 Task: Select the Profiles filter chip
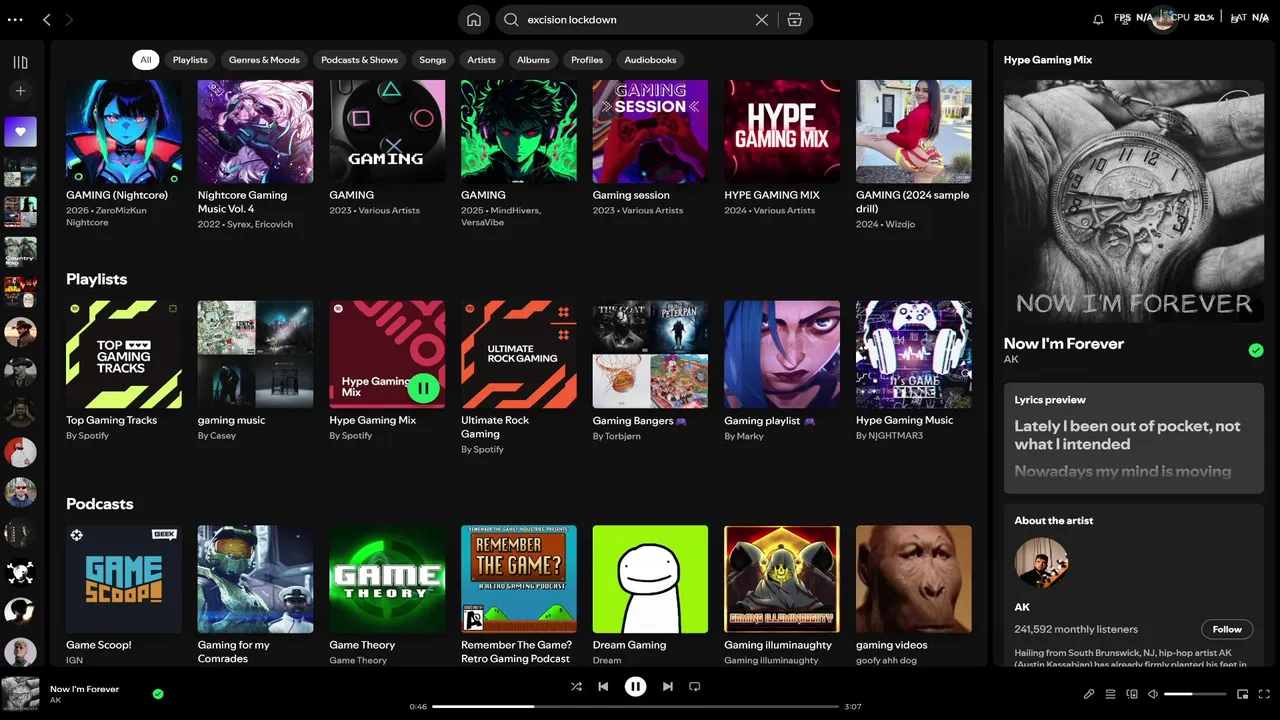587,60
